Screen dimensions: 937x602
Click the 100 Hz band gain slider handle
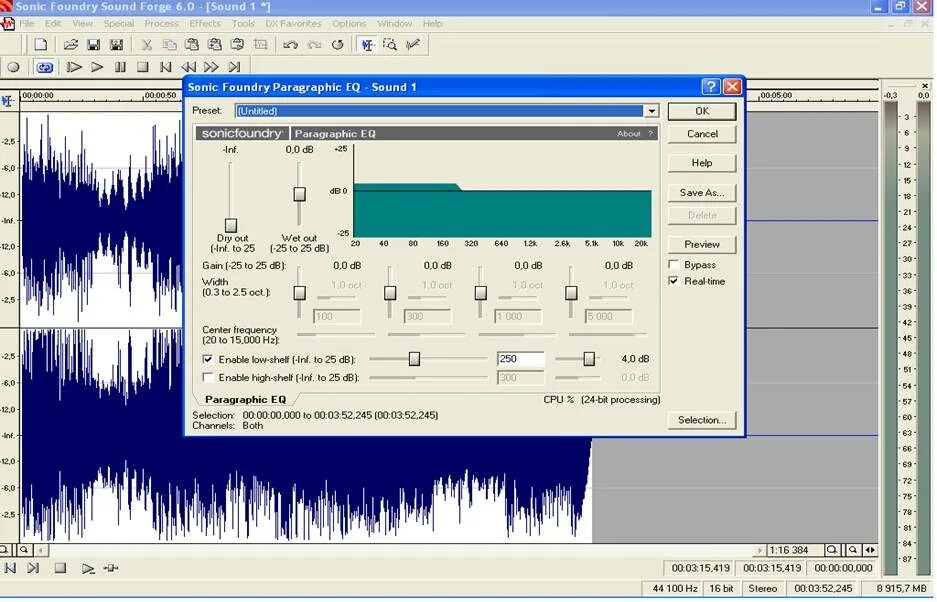(299, 293)
